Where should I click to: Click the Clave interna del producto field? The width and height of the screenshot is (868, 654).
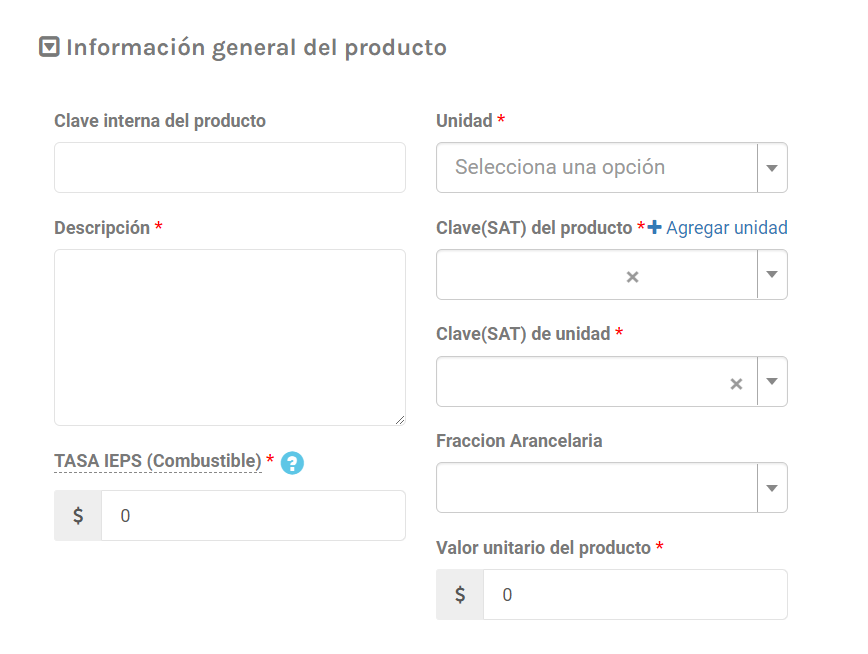(x=230, y=167)
